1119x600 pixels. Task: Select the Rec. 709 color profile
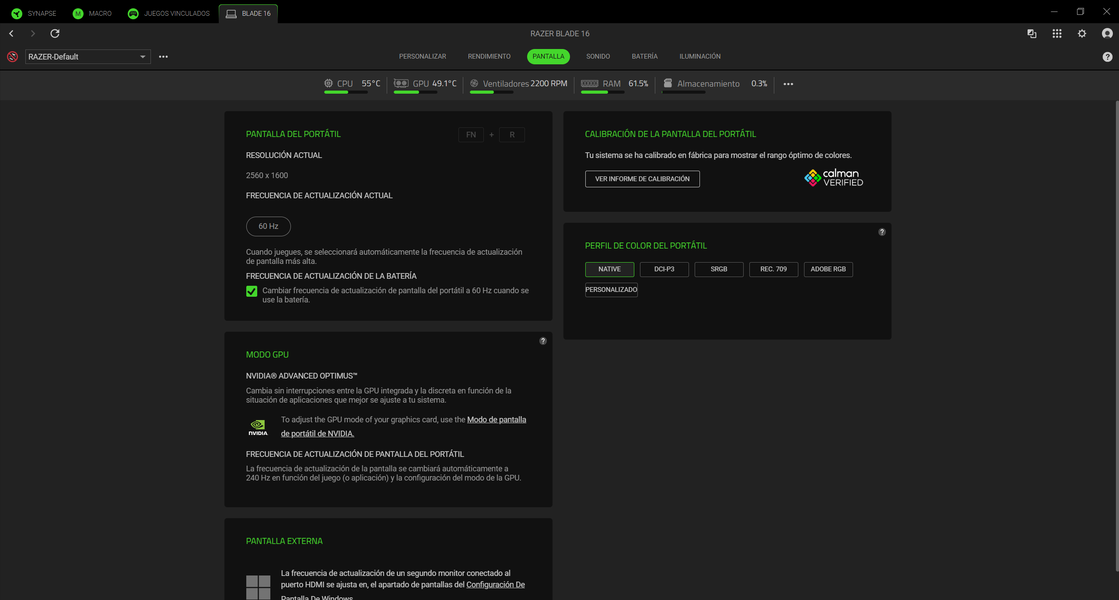(x=774, y=269)
